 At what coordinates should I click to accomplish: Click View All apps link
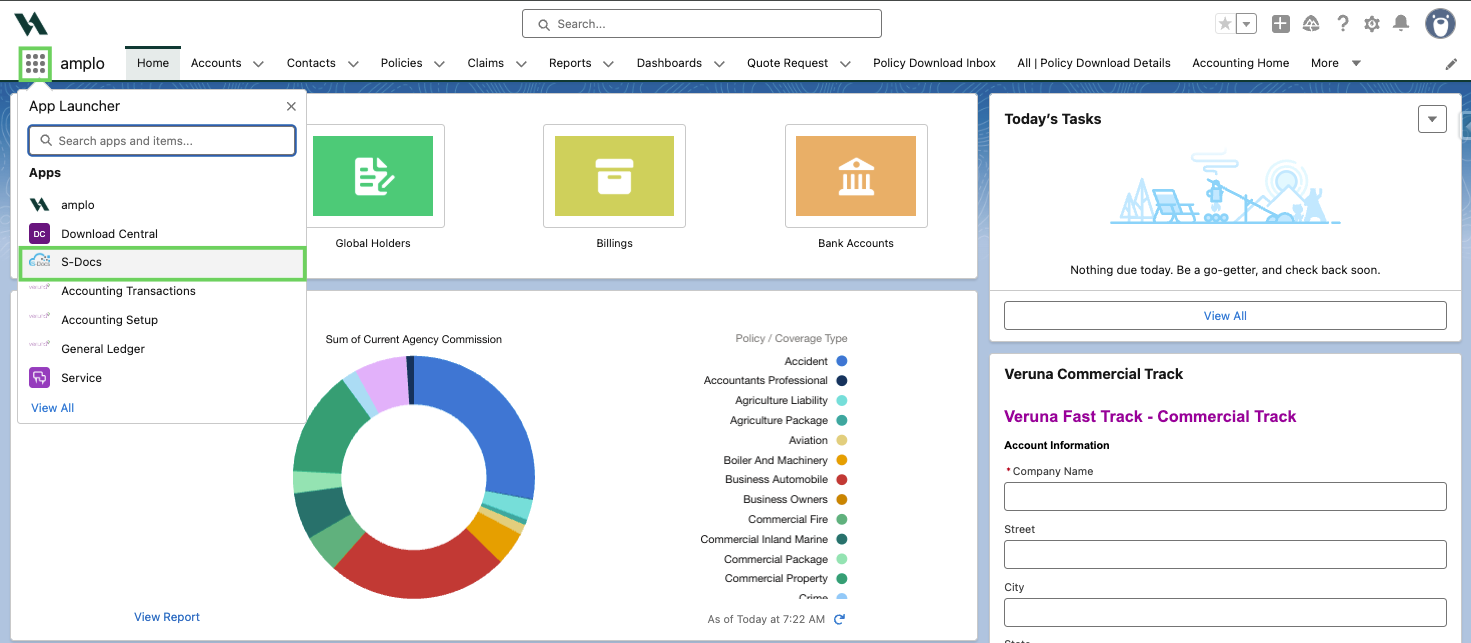pos(53,408)
